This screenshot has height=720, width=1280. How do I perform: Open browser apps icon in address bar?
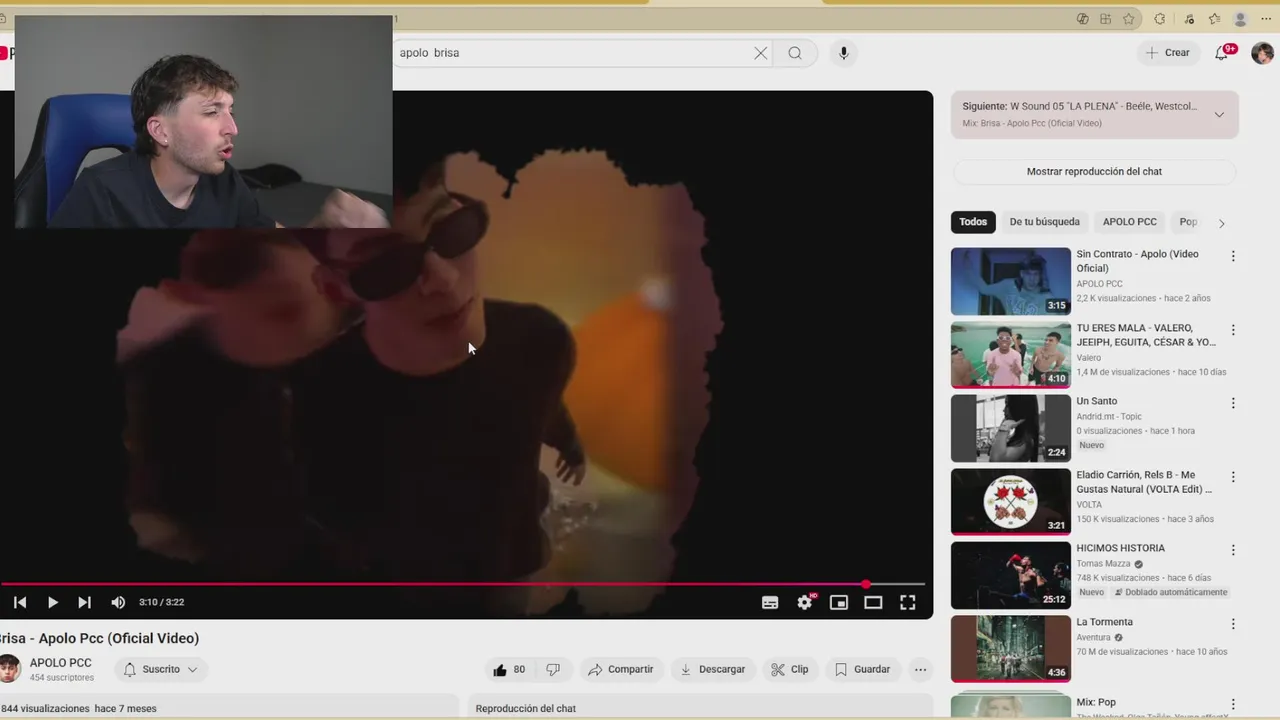coord(1105,18)
